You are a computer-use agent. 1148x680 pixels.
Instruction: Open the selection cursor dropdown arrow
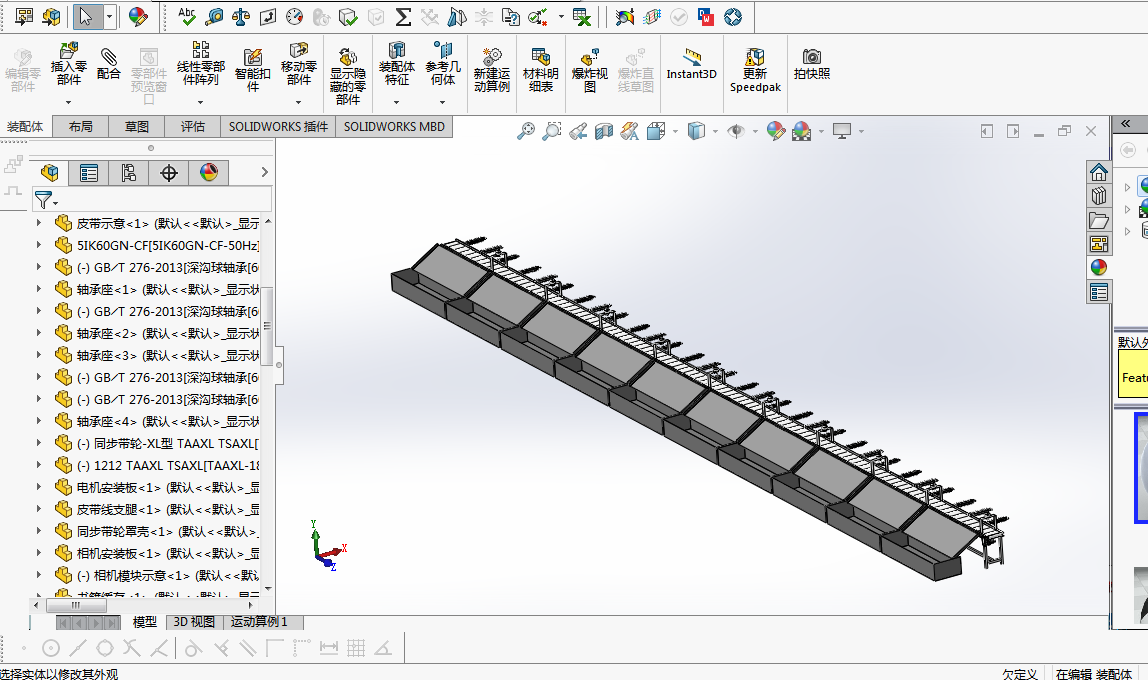point(110,17)
